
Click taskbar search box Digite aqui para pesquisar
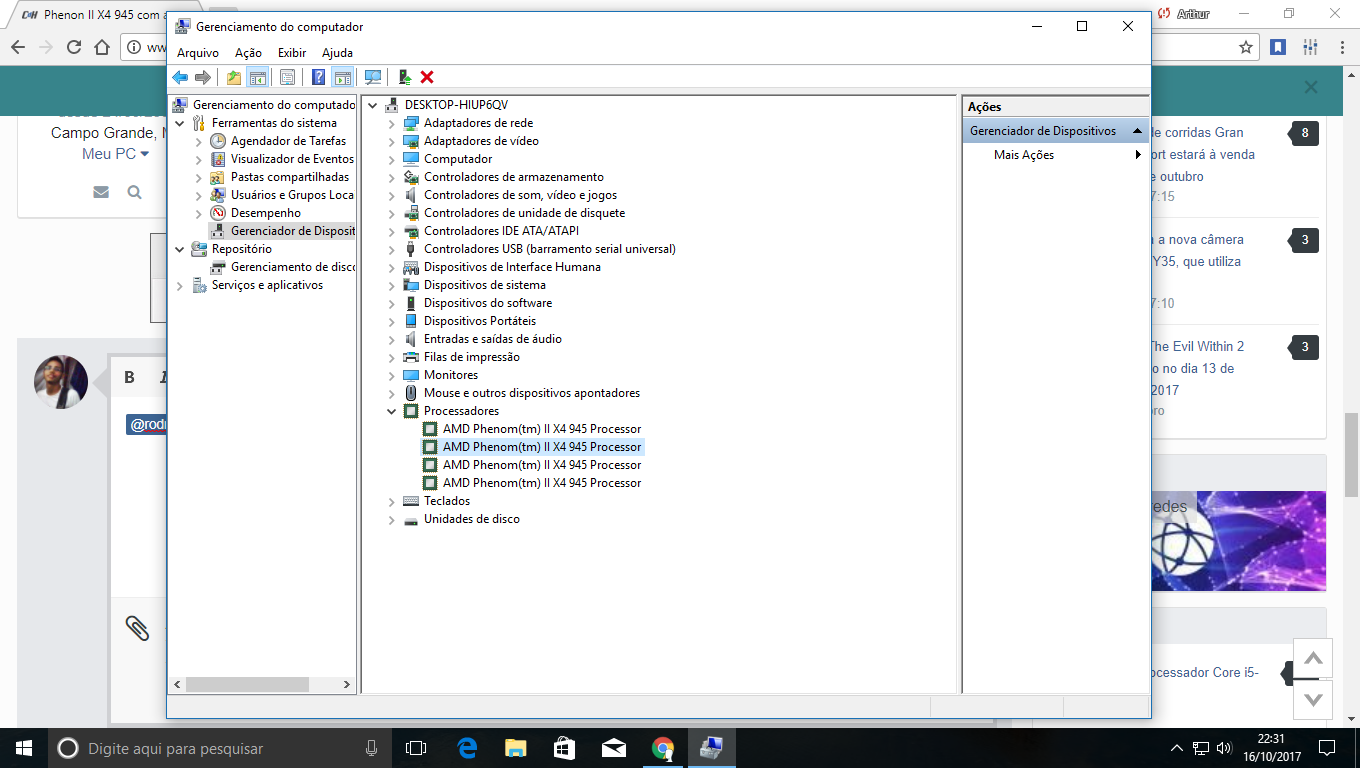218,748
